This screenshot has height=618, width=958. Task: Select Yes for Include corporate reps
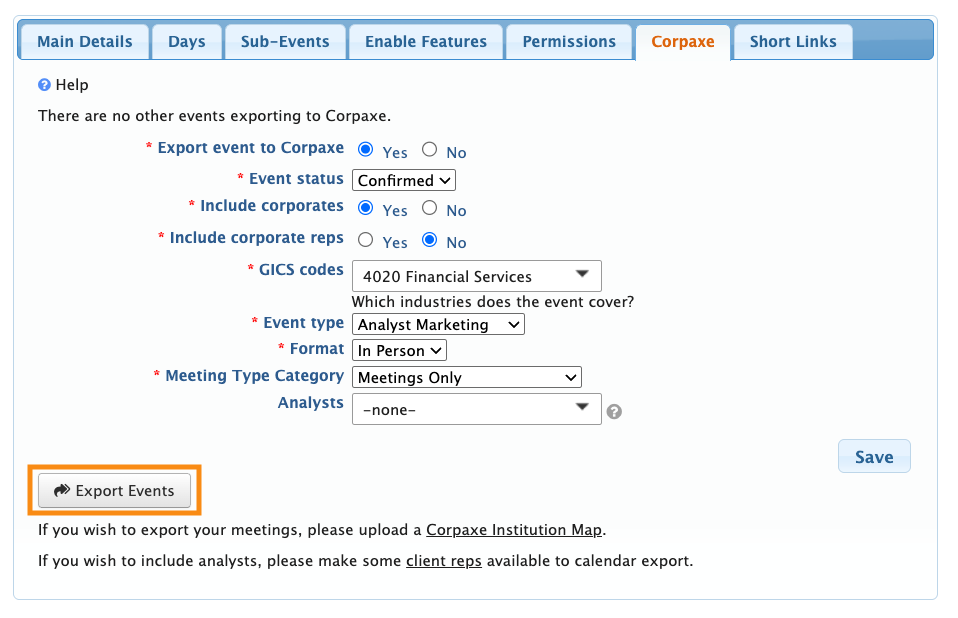(366, 240)
